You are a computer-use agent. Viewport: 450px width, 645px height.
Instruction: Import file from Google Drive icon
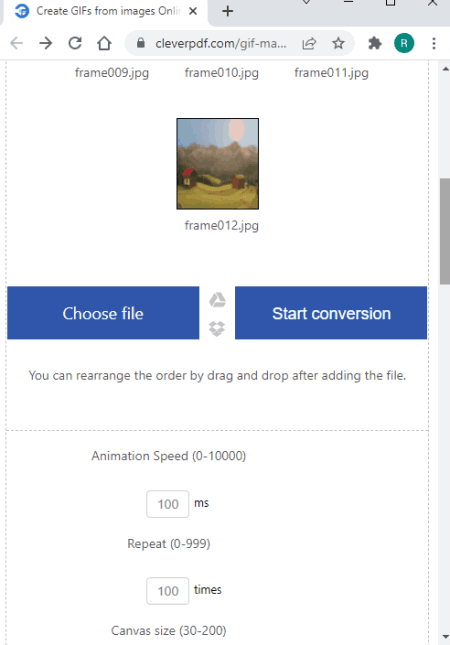click(217, 300)
